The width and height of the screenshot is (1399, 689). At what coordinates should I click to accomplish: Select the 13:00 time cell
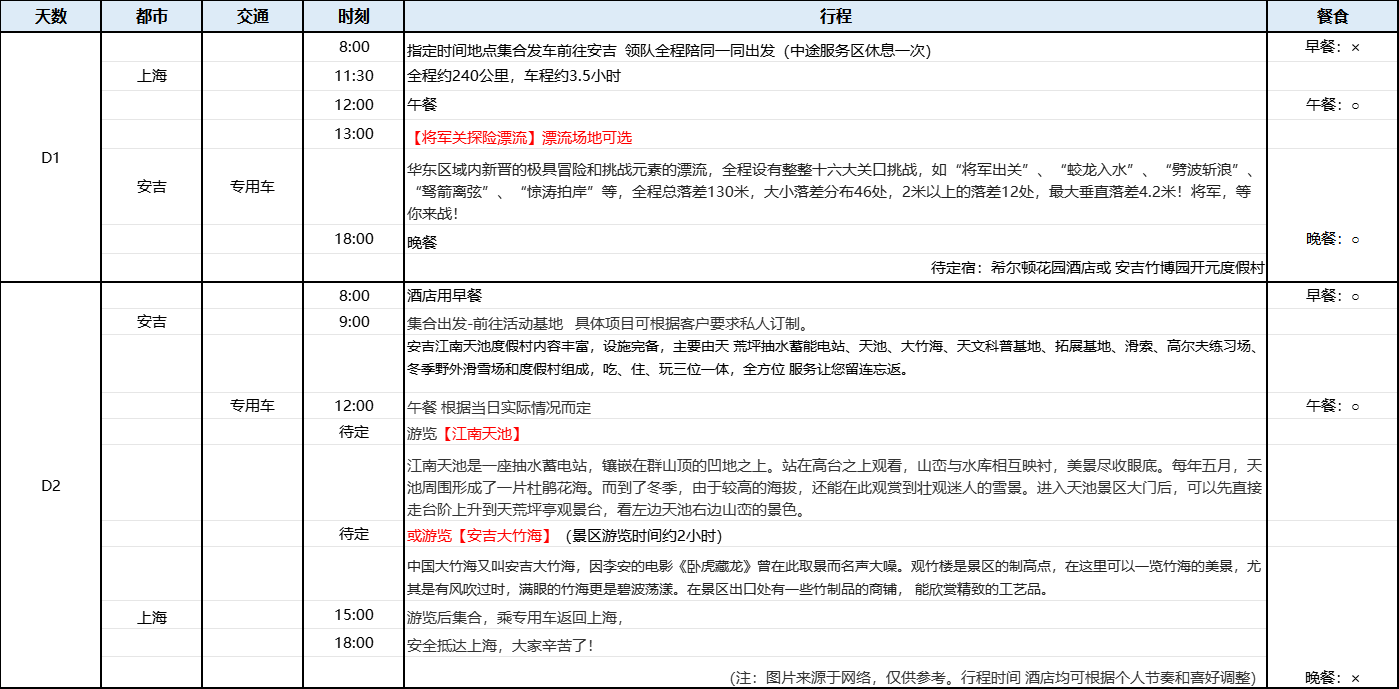[x=354, y=134]
